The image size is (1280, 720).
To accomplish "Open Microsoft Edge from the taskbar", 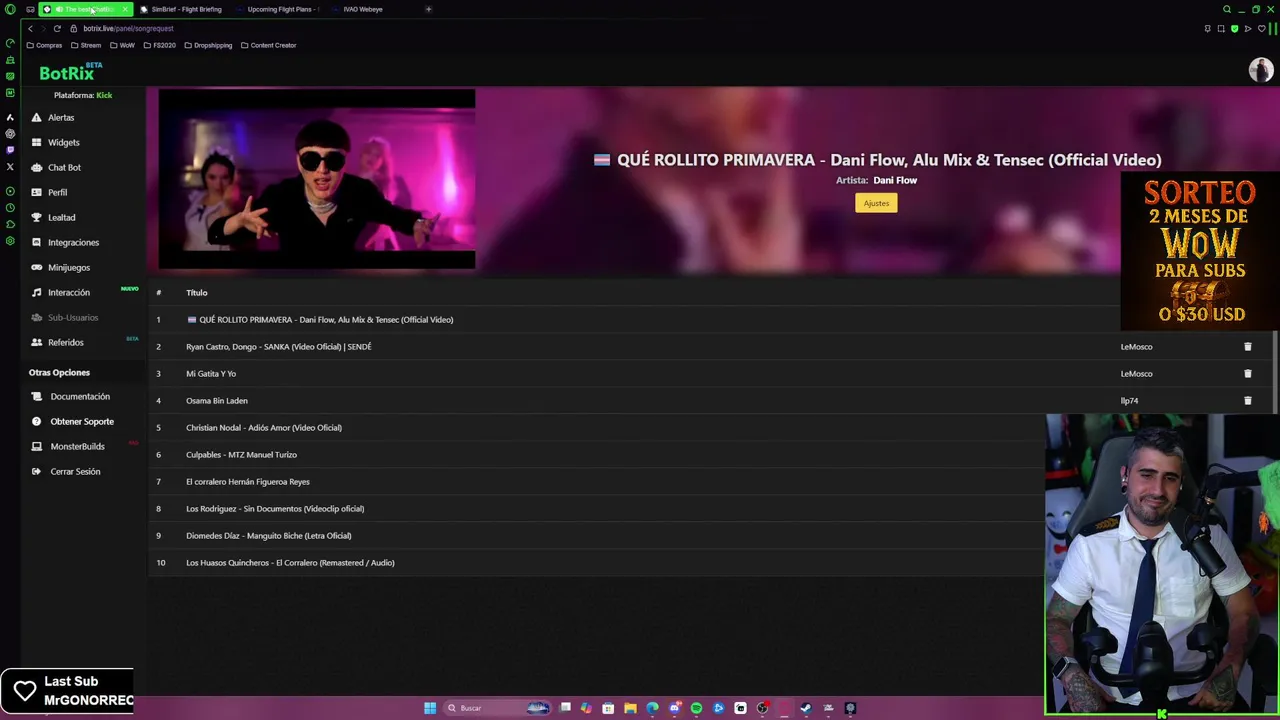I will [x=652, y=708].
